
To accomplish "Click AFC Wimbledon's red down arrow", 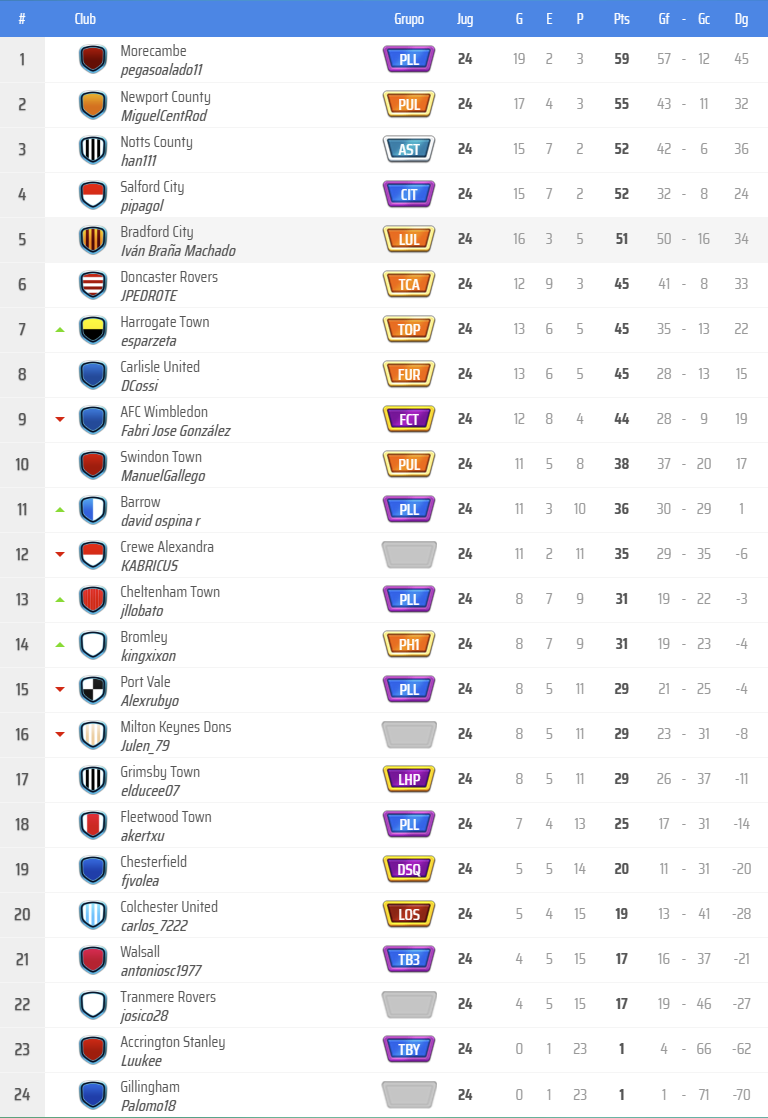I will pos(60,419).
